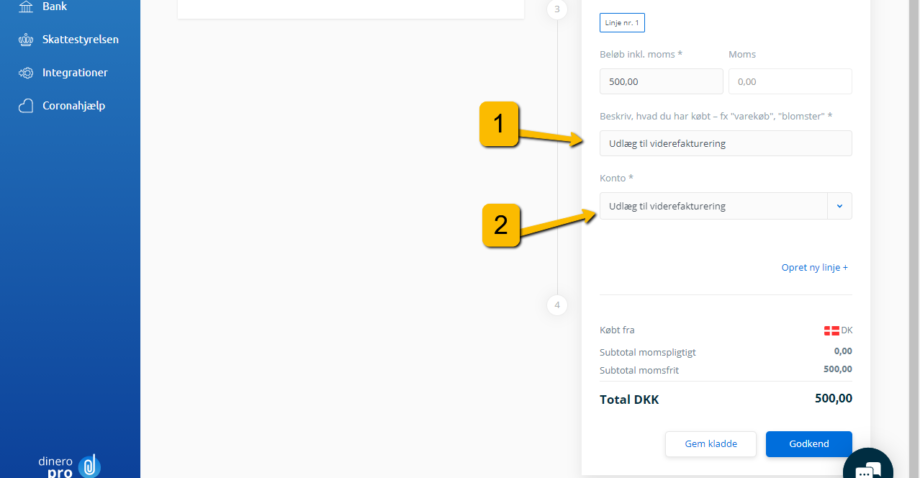
Task: Click the Coronahjælp cloud icon
Action: pos(26,106)
